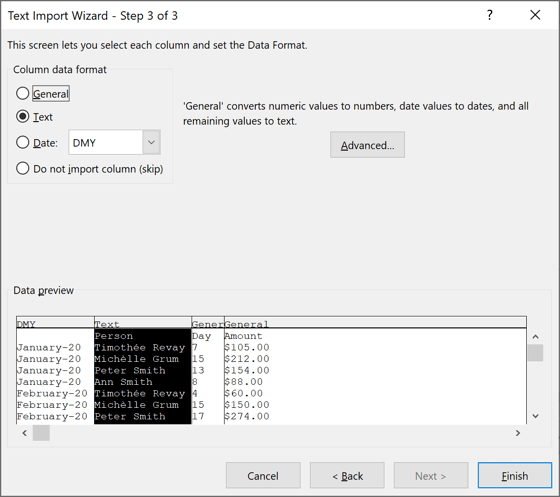
Task: Click the vertical scrollbar thumb in preview
Action: [535, 353]
